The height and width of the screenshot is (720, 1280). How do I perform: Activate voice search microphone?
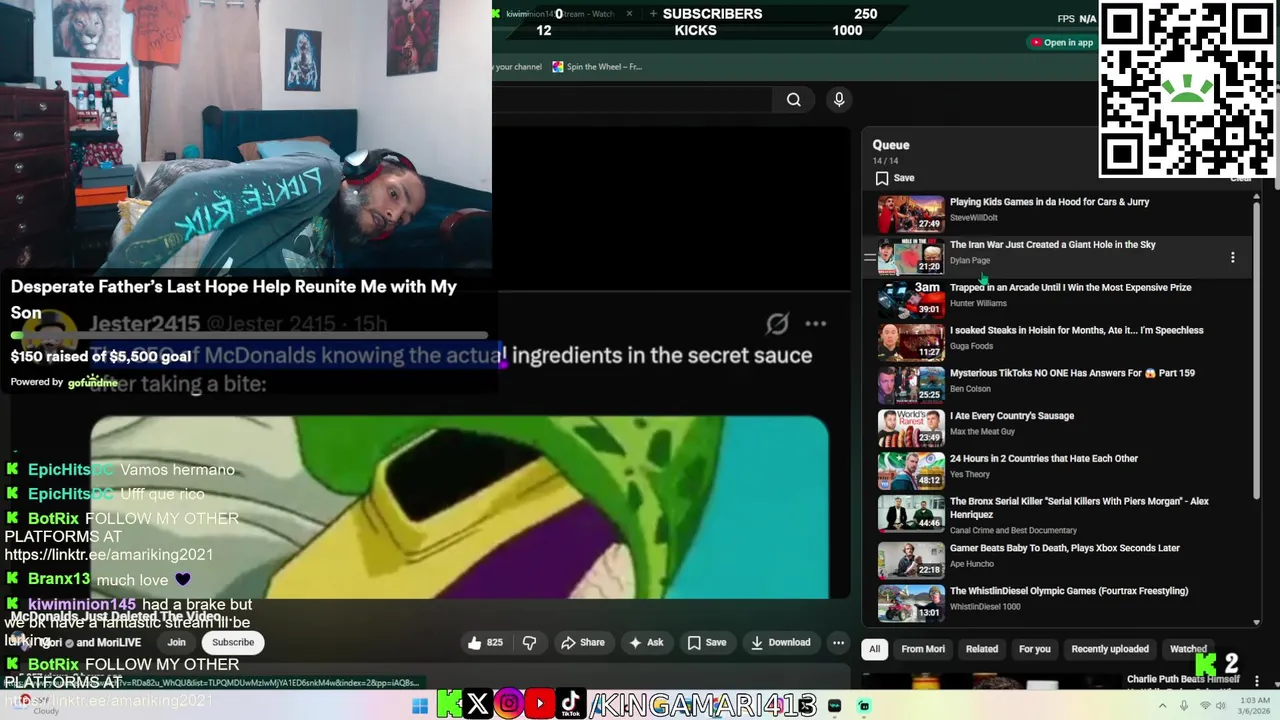tap(839, 99)
